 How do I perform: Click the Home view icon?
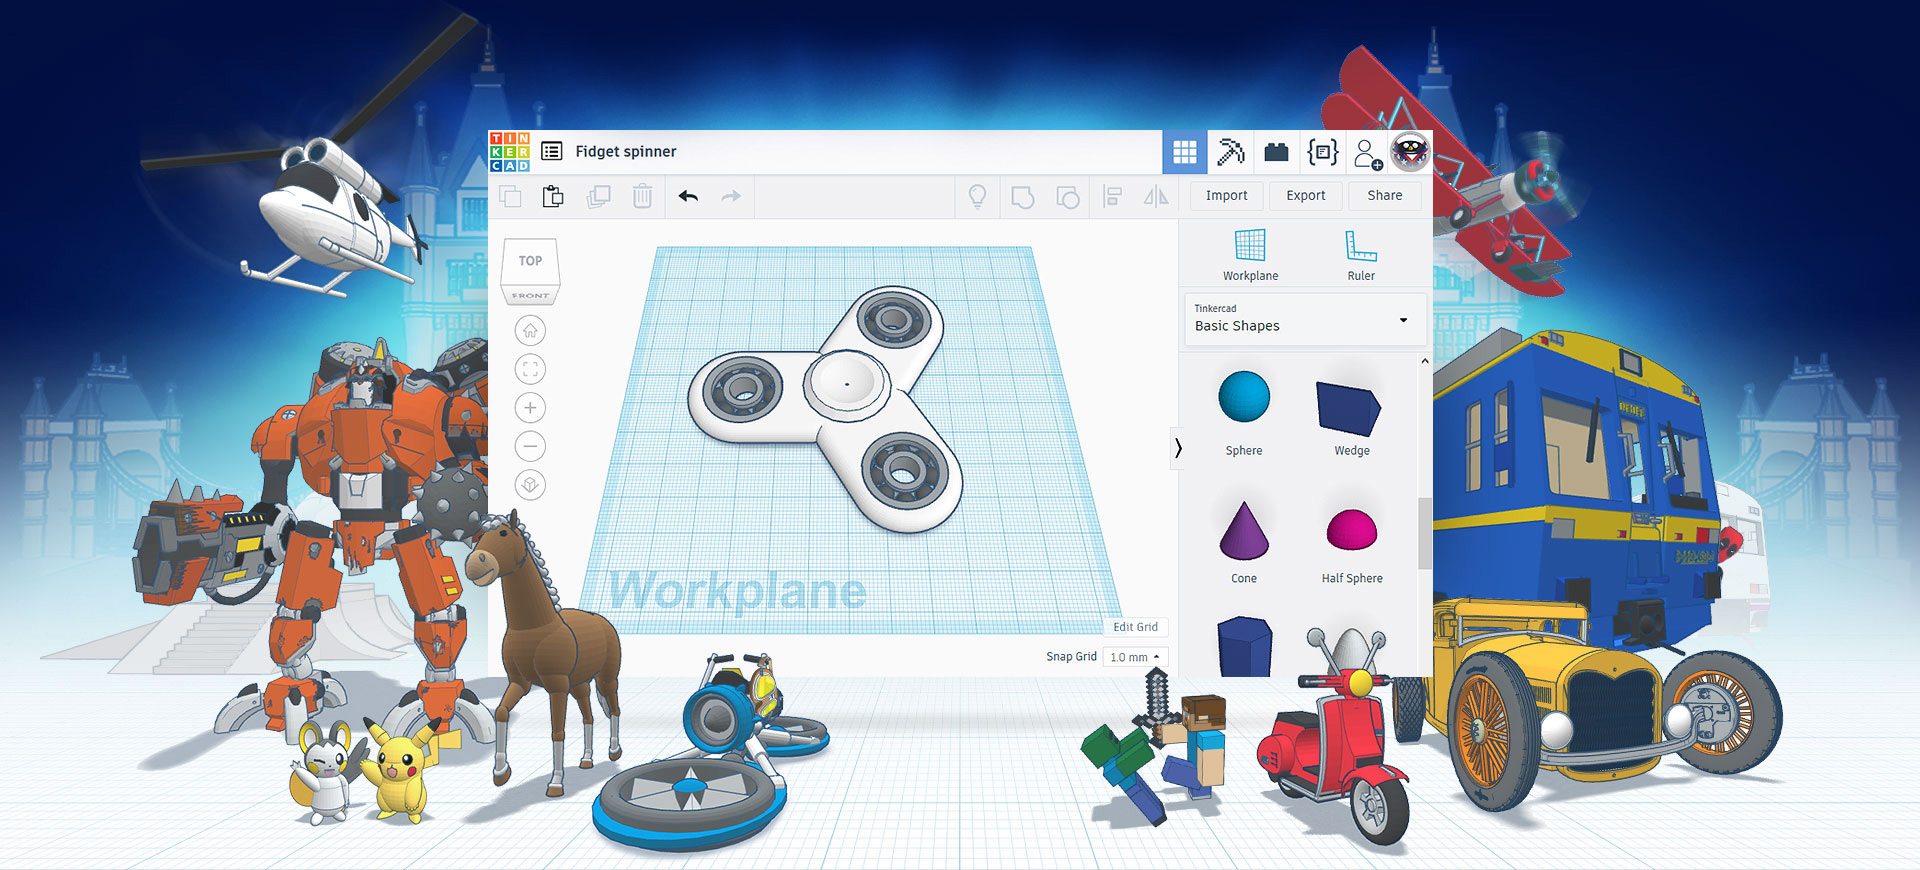[x=530, y=330]
